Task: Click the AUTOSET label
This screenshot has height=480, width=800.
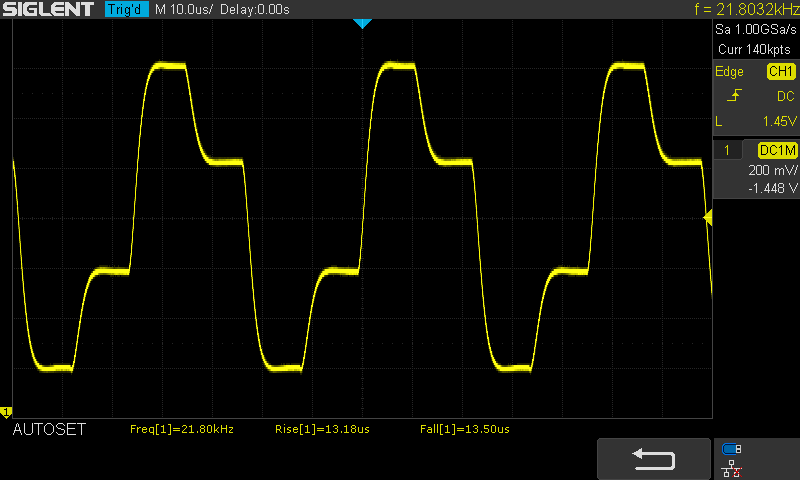Action: coord(49,430)
